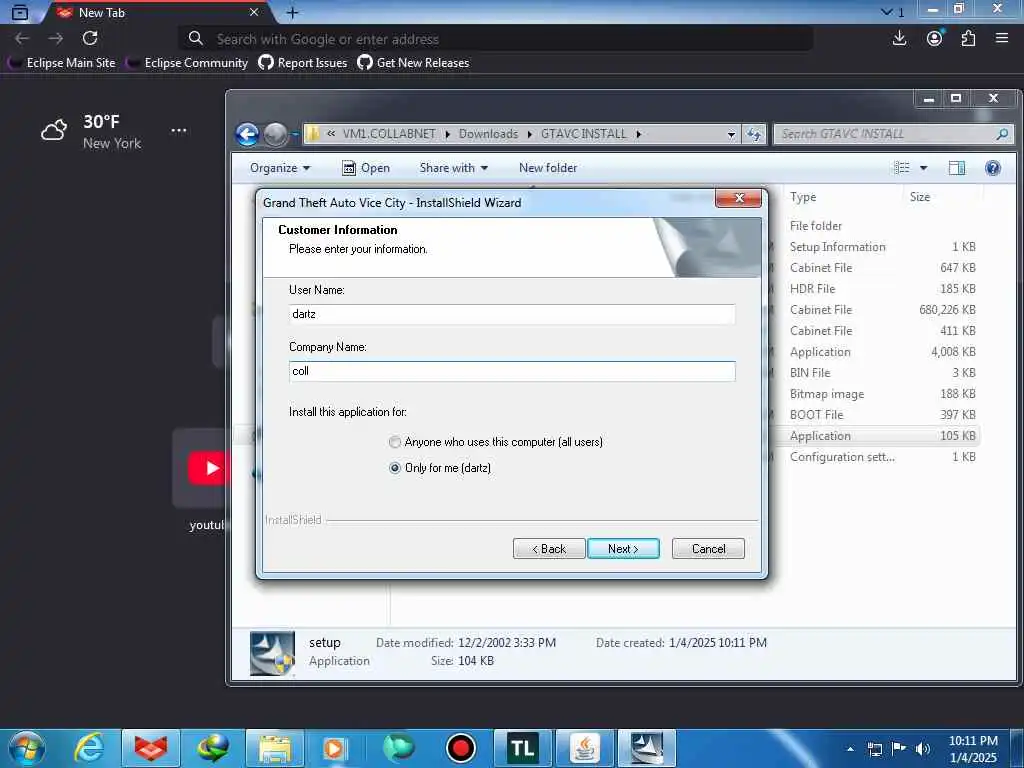Viewport: 1024px width, 768px height.
Task: Focus the Search GTAVC INSTALL box
Action: click(893, 134)
